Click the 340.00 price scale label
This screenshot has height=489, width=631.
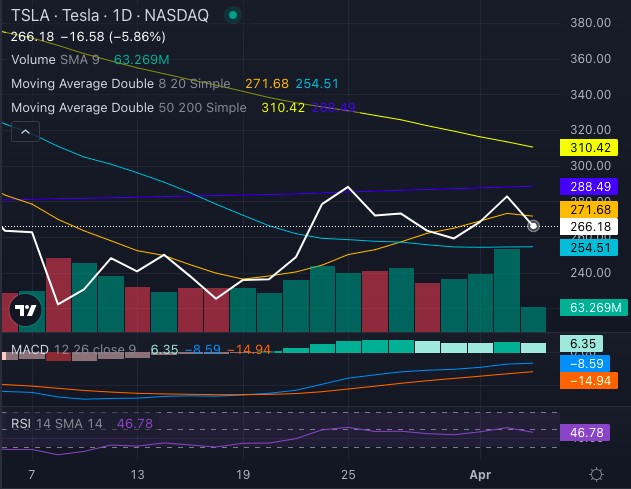590,95
